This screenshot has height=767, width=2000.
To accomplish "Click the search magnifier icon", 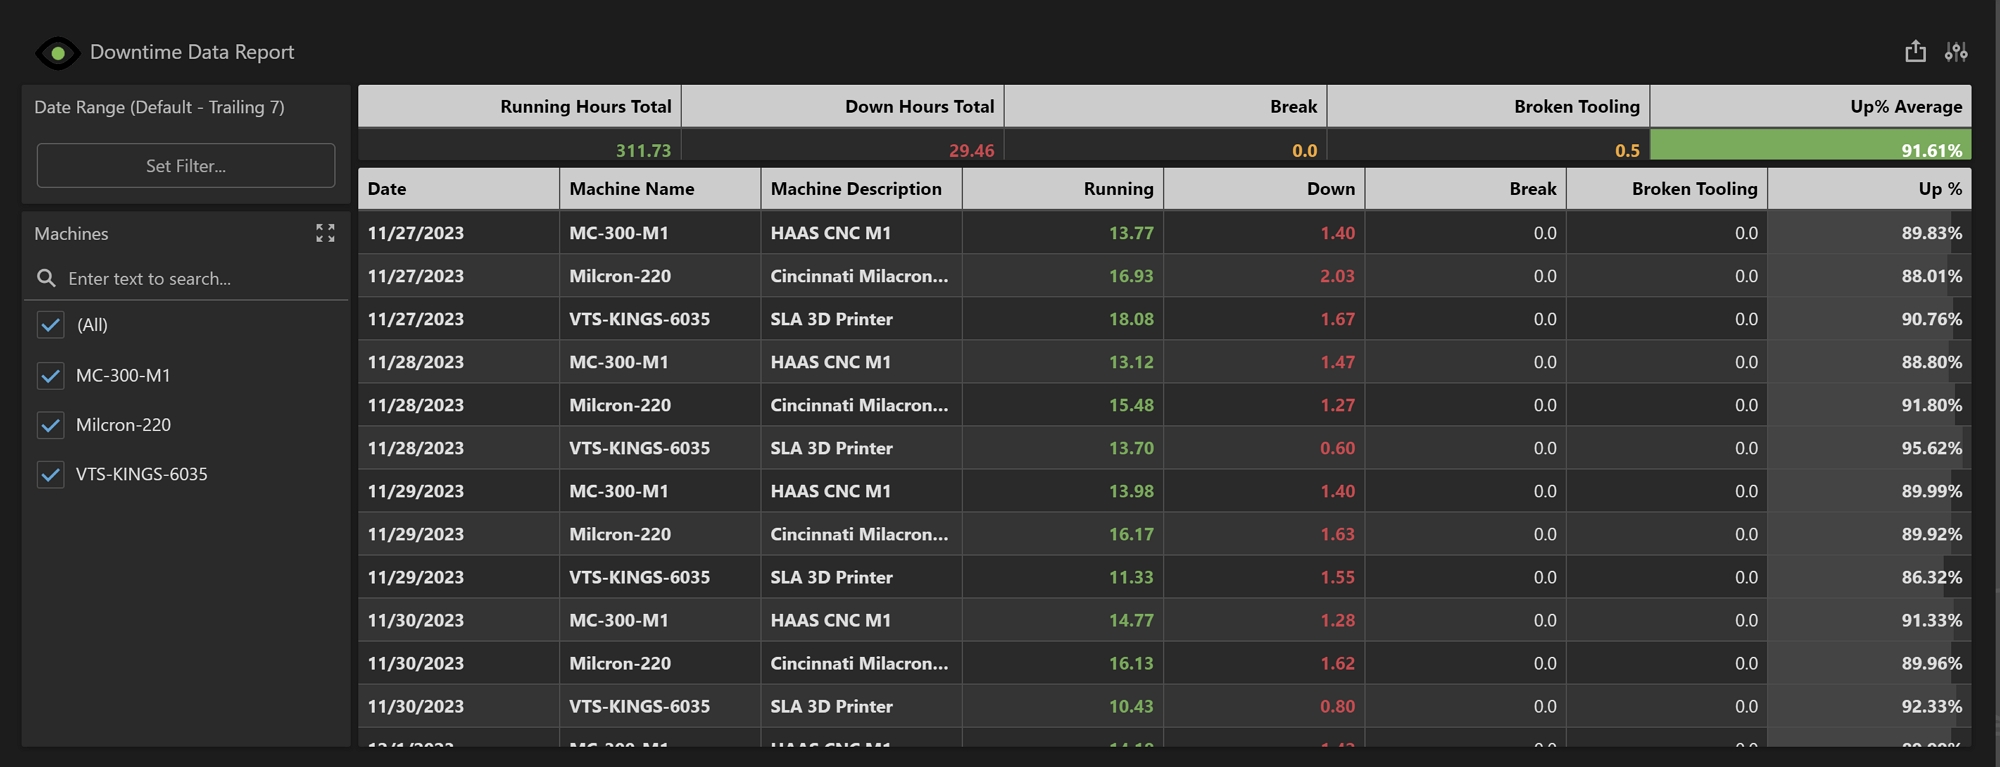I will click(x=46, y=278).
